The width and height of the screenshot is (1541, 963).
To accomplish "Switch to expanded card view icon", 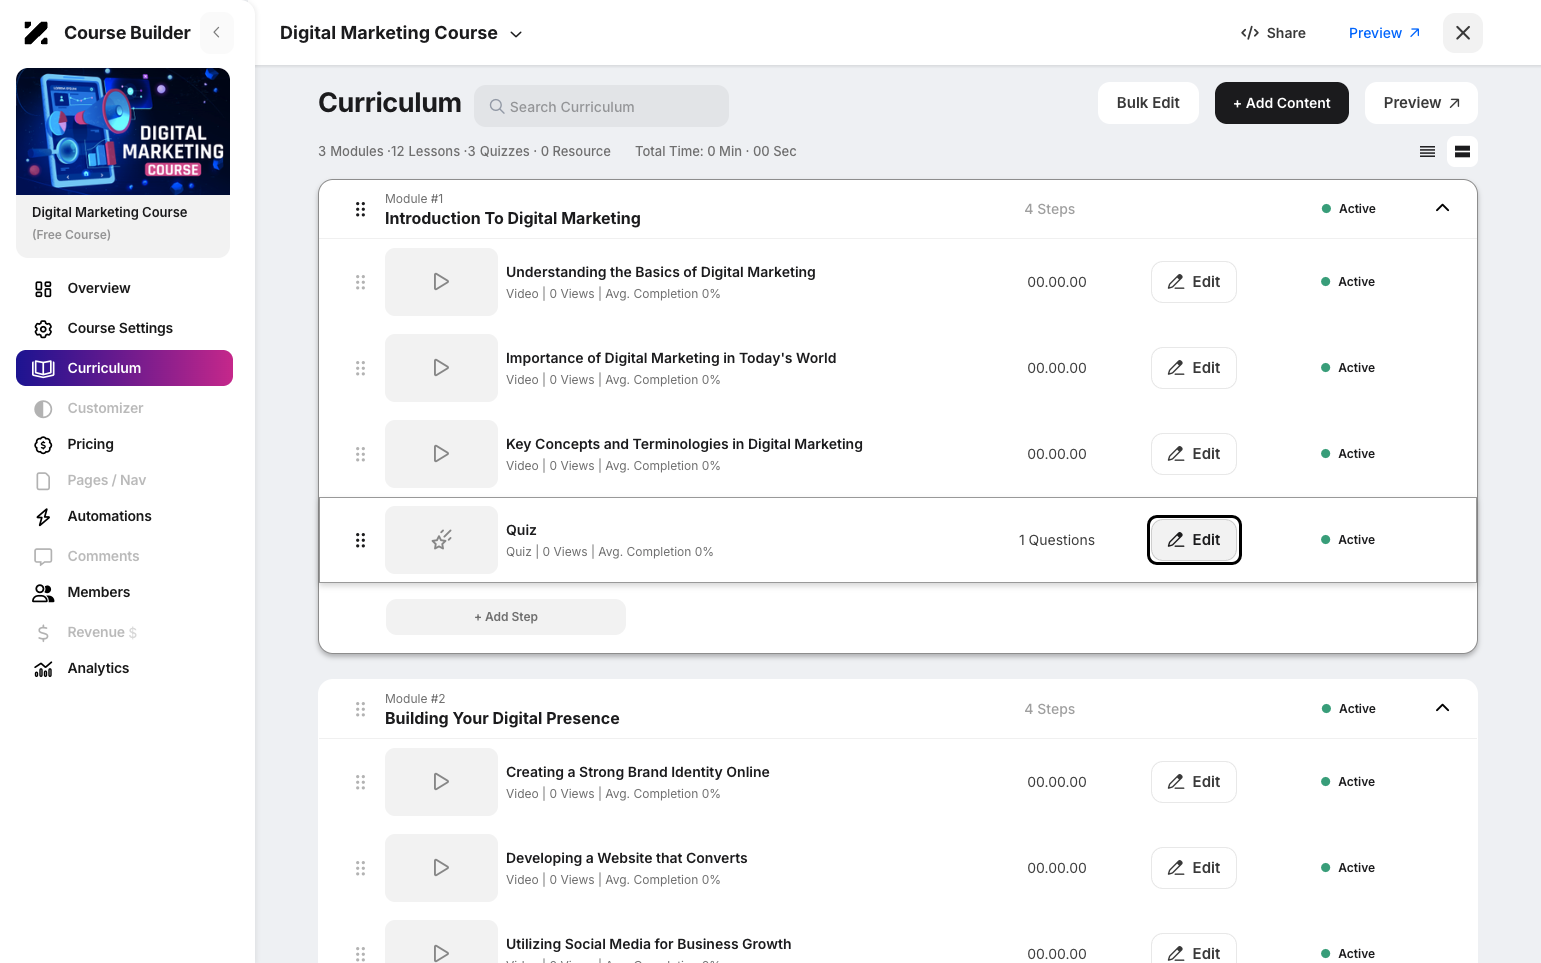I will [x=1462, y=152].
